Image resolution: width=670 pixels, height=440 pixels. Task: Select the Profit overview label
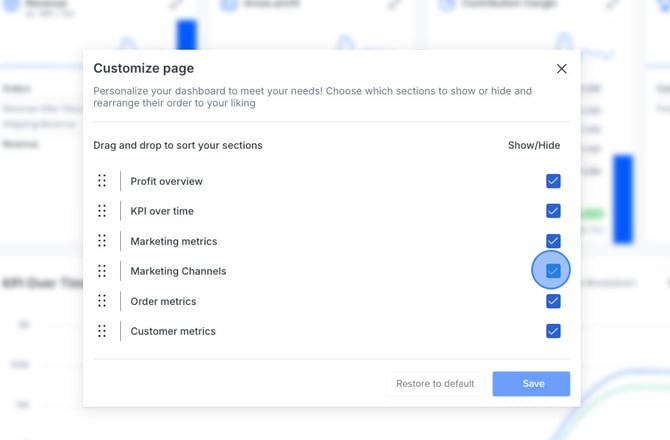[x=166, y=181]
